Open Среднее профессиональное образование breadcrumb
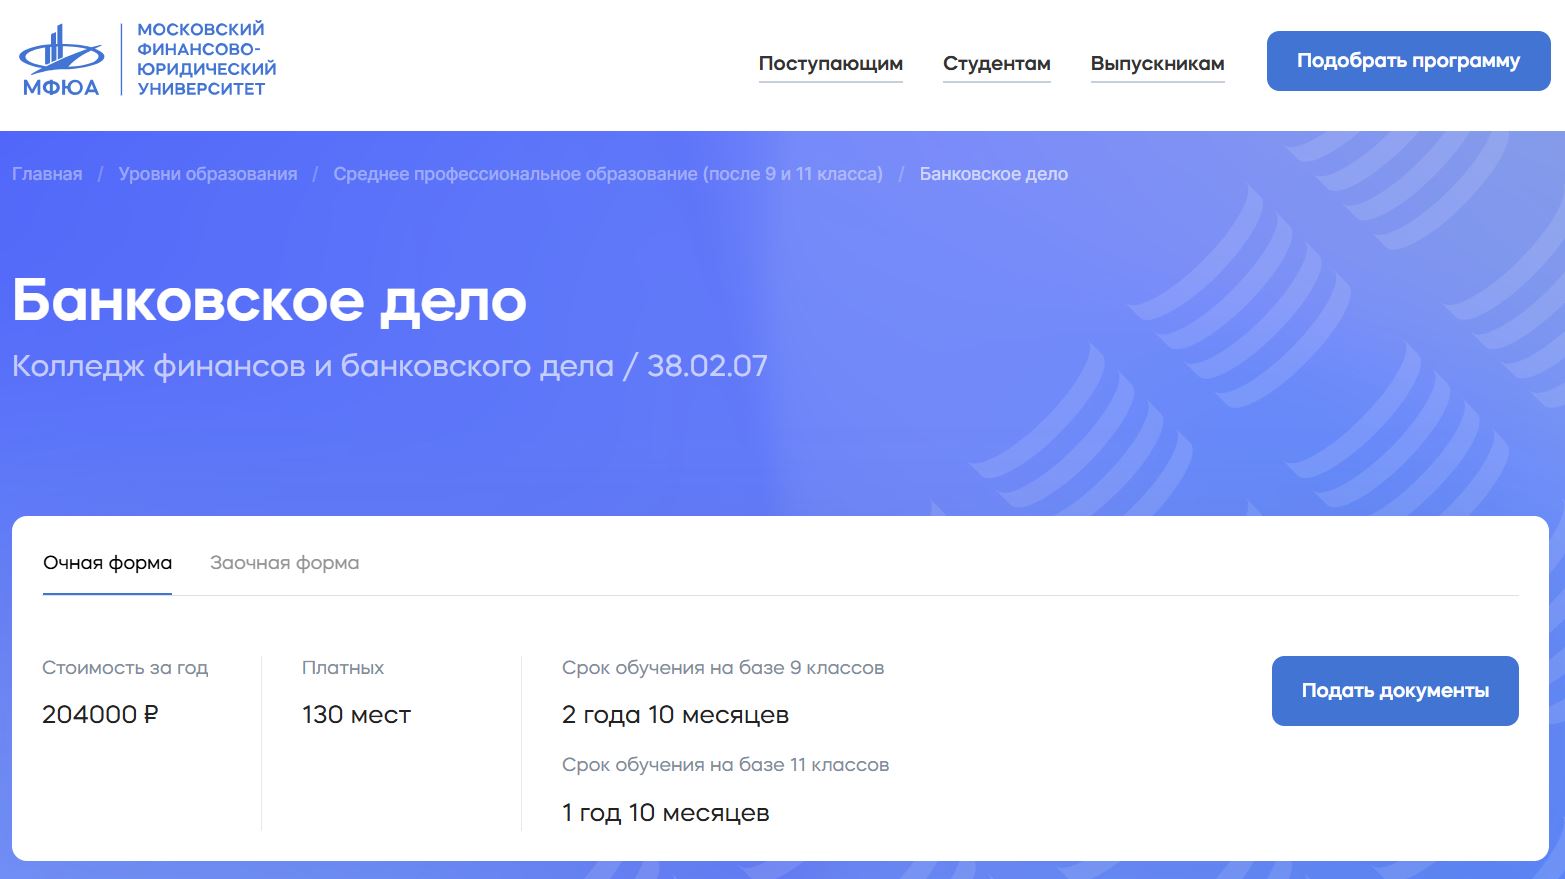1565x879 pixels. click(608, 174)
